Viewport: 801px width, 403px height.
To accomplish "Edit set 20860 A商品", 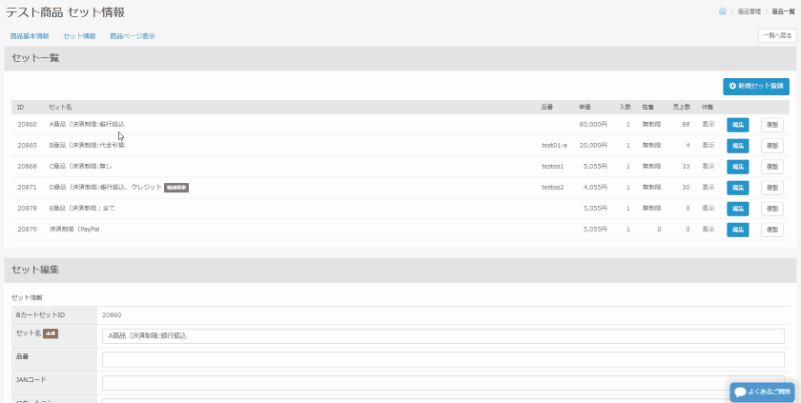I will point(738,125).
